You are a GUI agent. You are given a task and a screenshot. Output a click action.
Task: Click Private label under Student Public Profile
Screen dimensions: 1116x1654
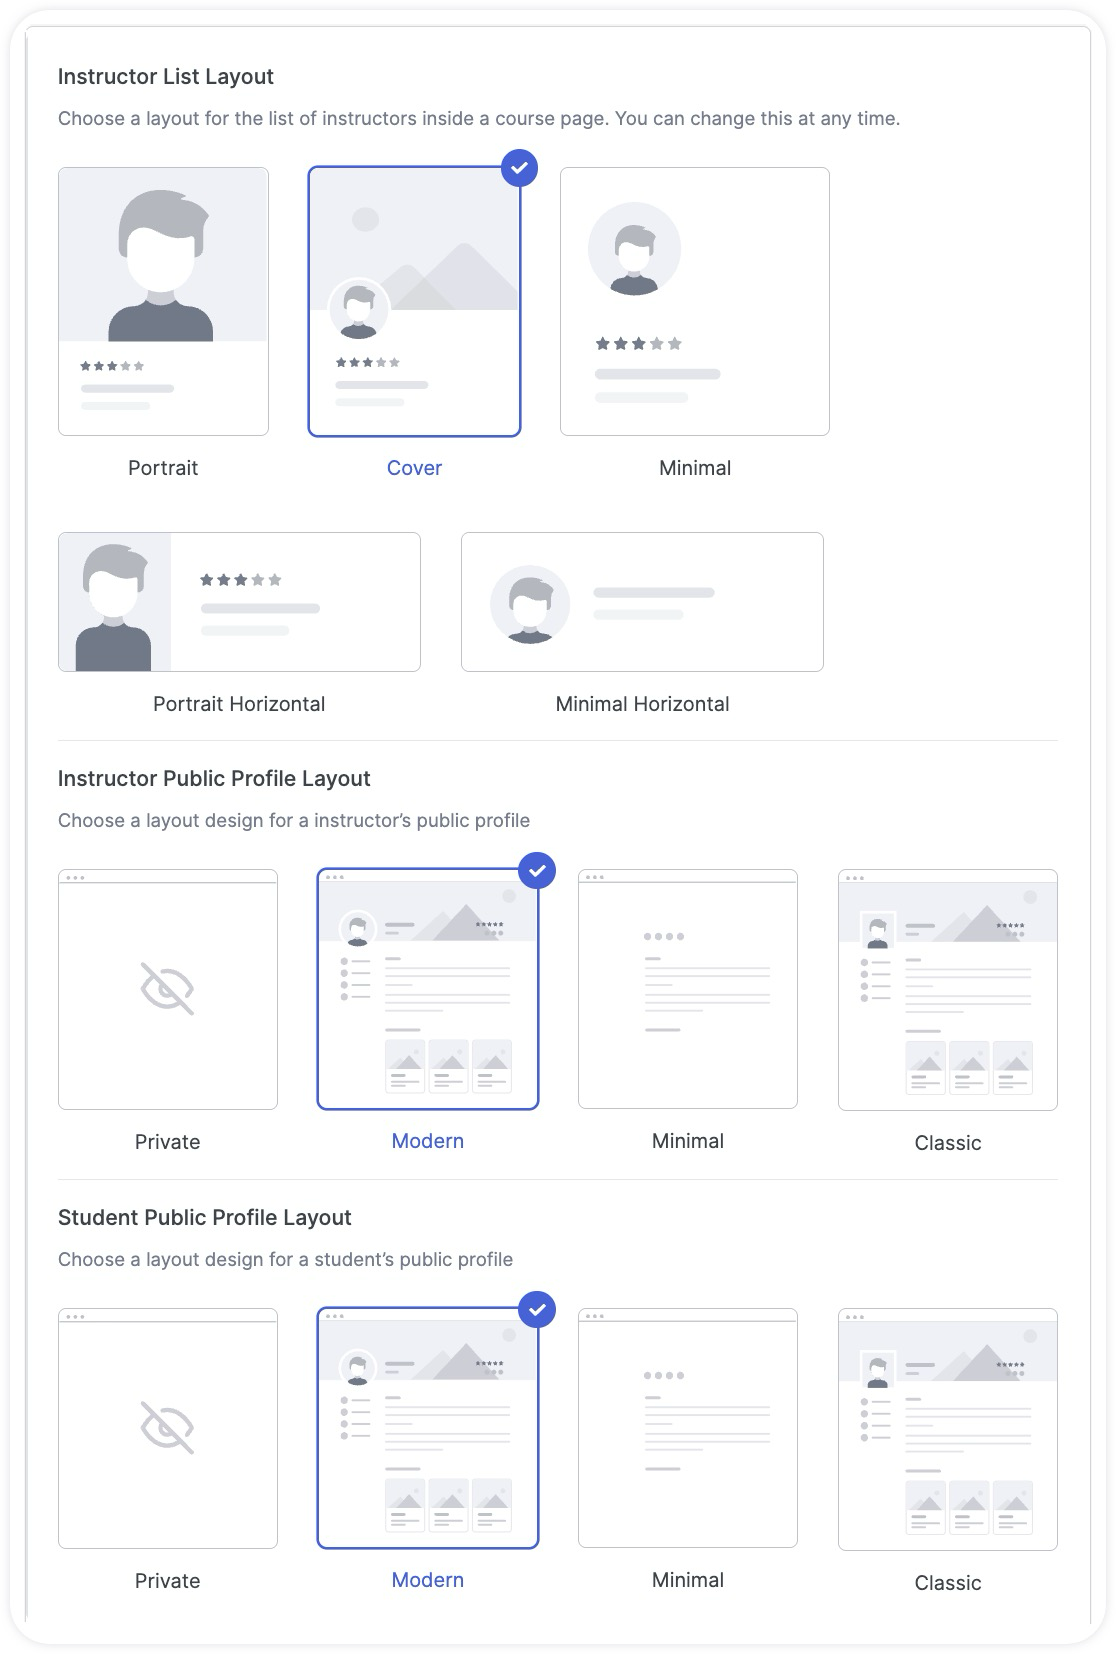(x=167, y=1581)
